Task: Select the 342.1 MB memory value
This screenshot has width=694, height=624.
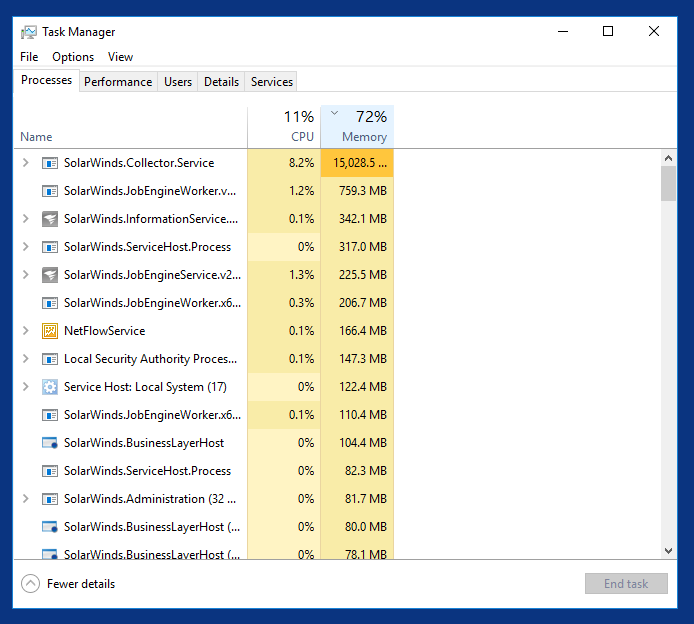Action: pos(362,219)
